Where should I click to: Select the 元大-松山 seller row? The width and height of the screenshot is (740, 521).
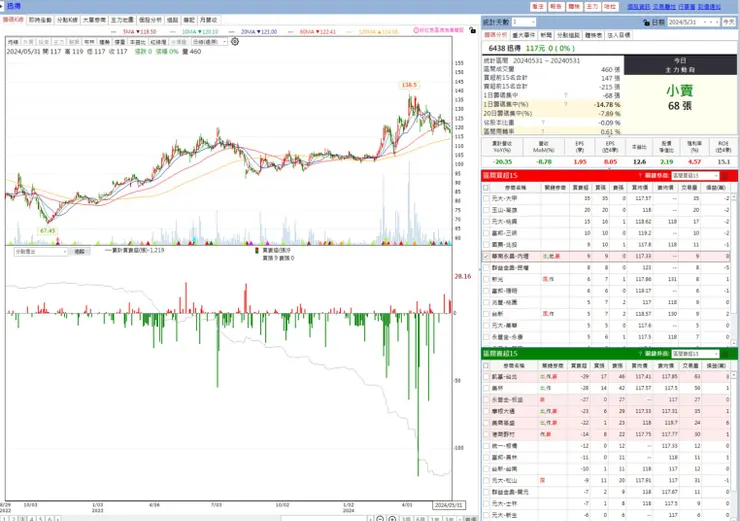[606, 480]
